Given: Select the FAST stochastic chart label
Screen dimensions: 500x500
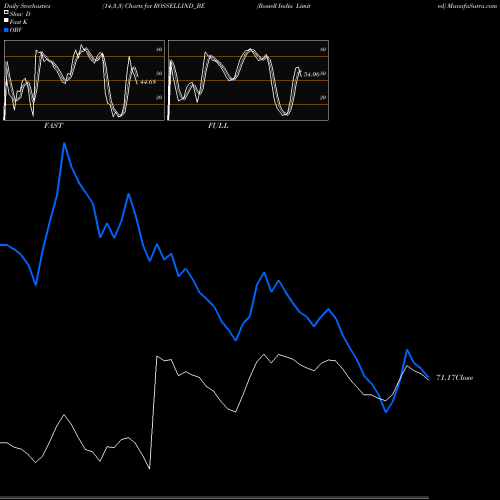Looking at the screenshot, I should point(53,126).
